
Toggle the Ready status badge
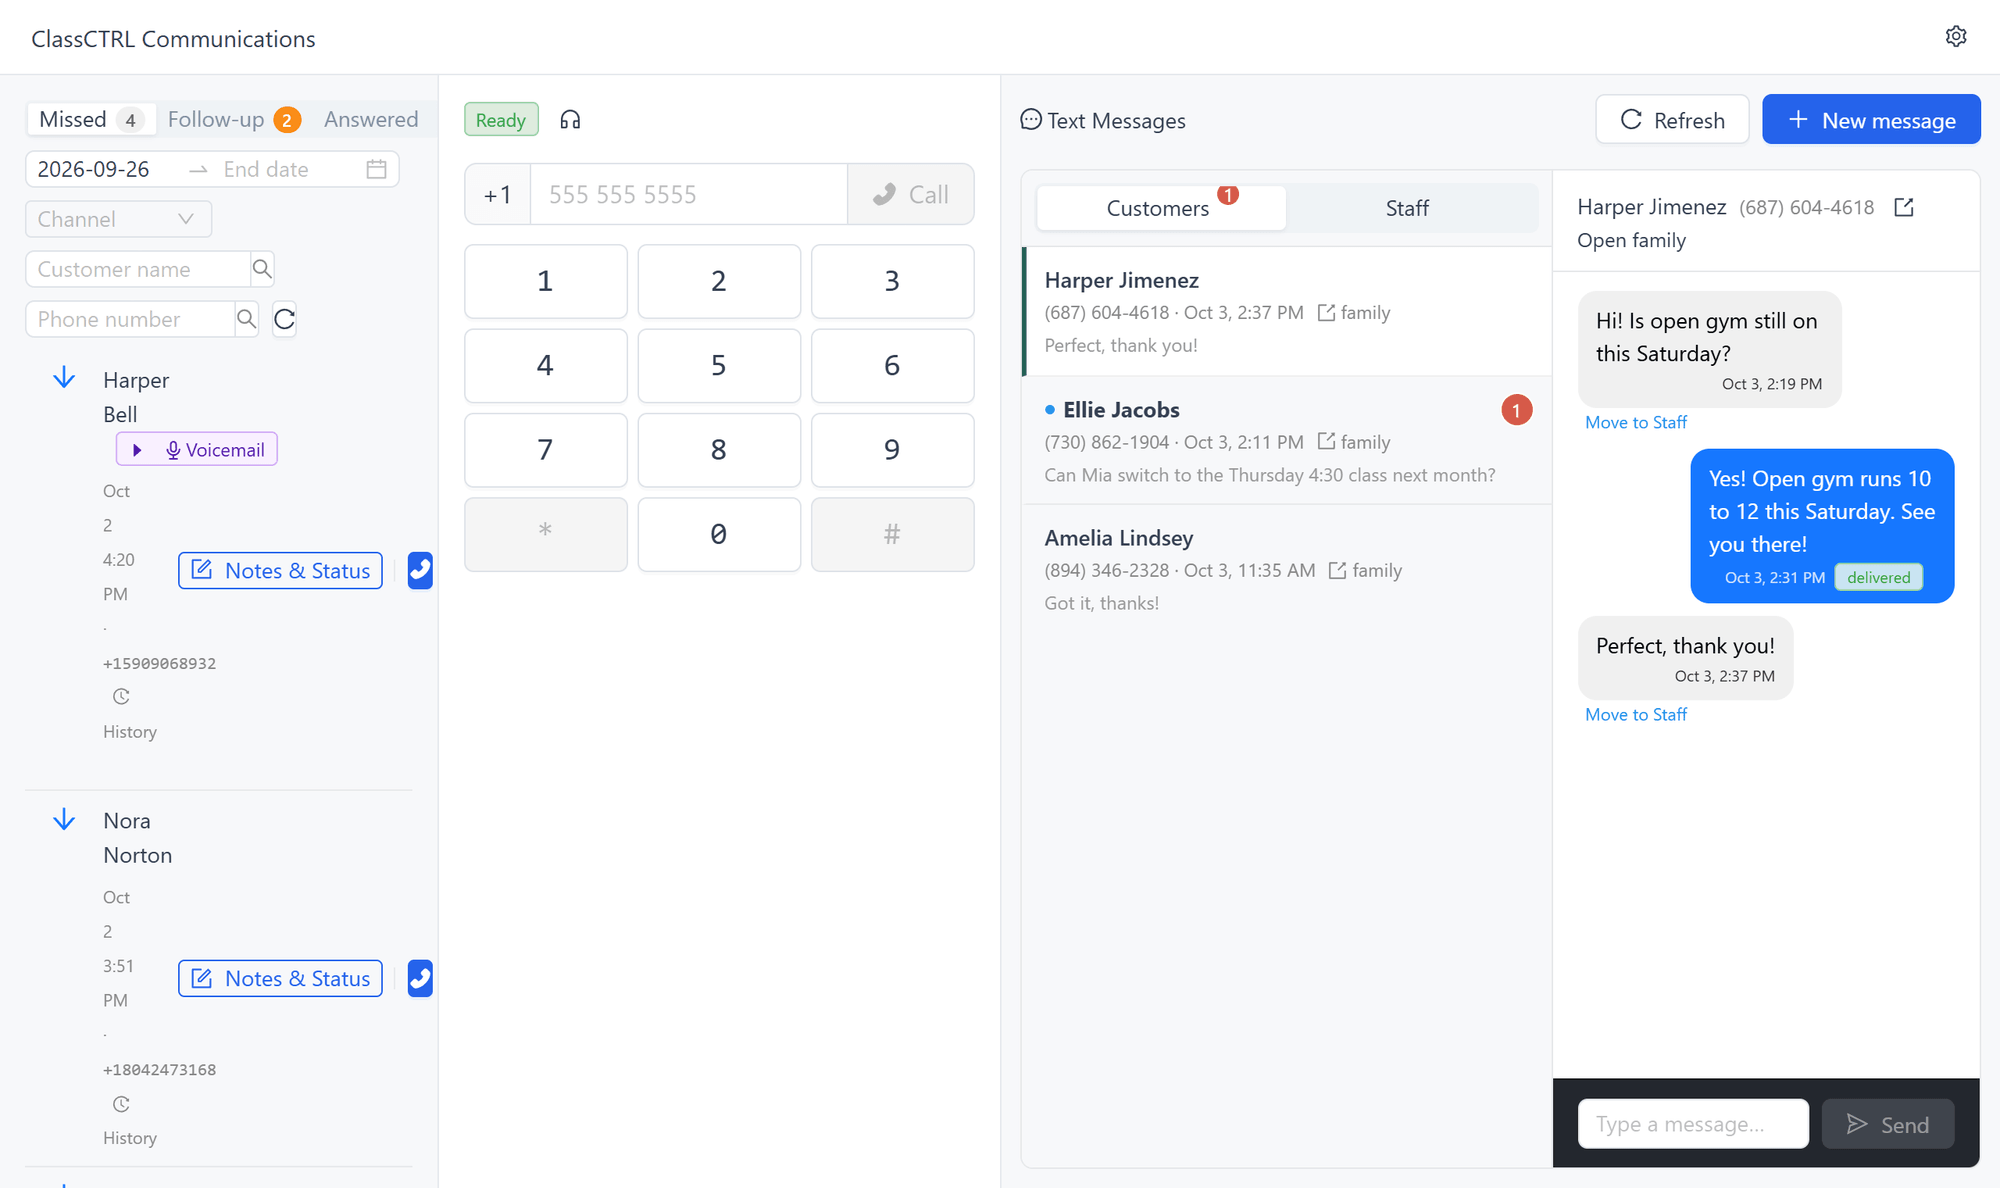[501, 120]
